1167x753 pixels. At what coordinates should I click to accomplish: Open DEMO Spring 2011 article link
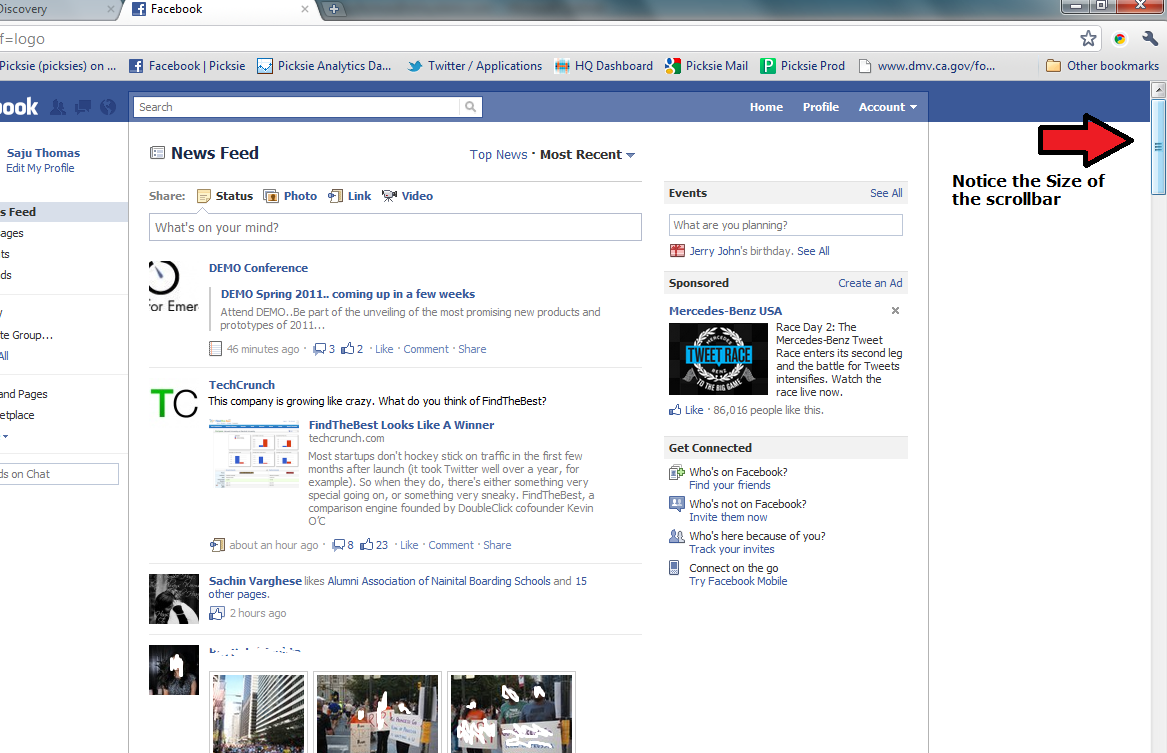pos(348,294)
